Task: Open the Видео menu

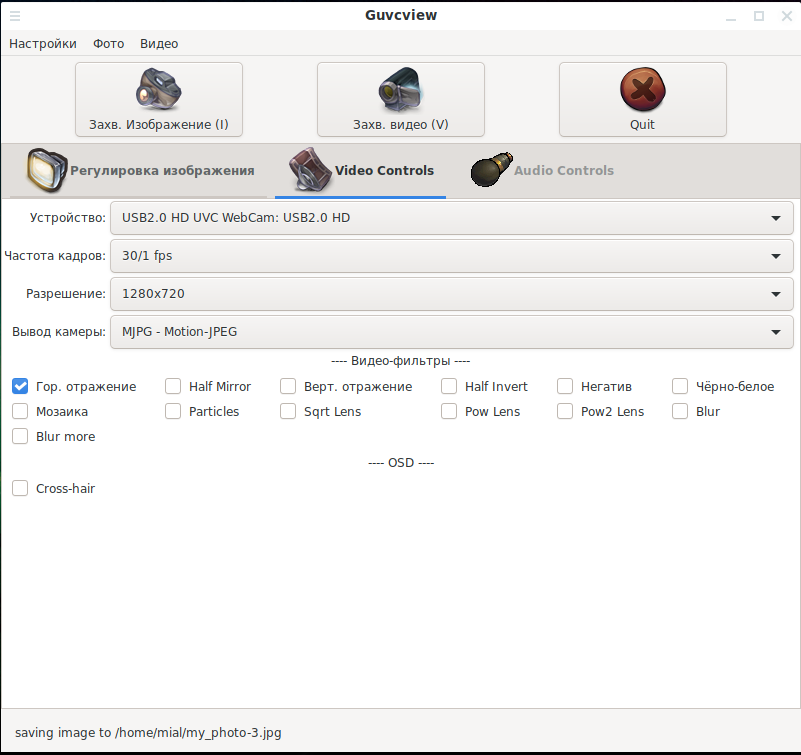Action: pyautogui.click(x=159, y=44)
